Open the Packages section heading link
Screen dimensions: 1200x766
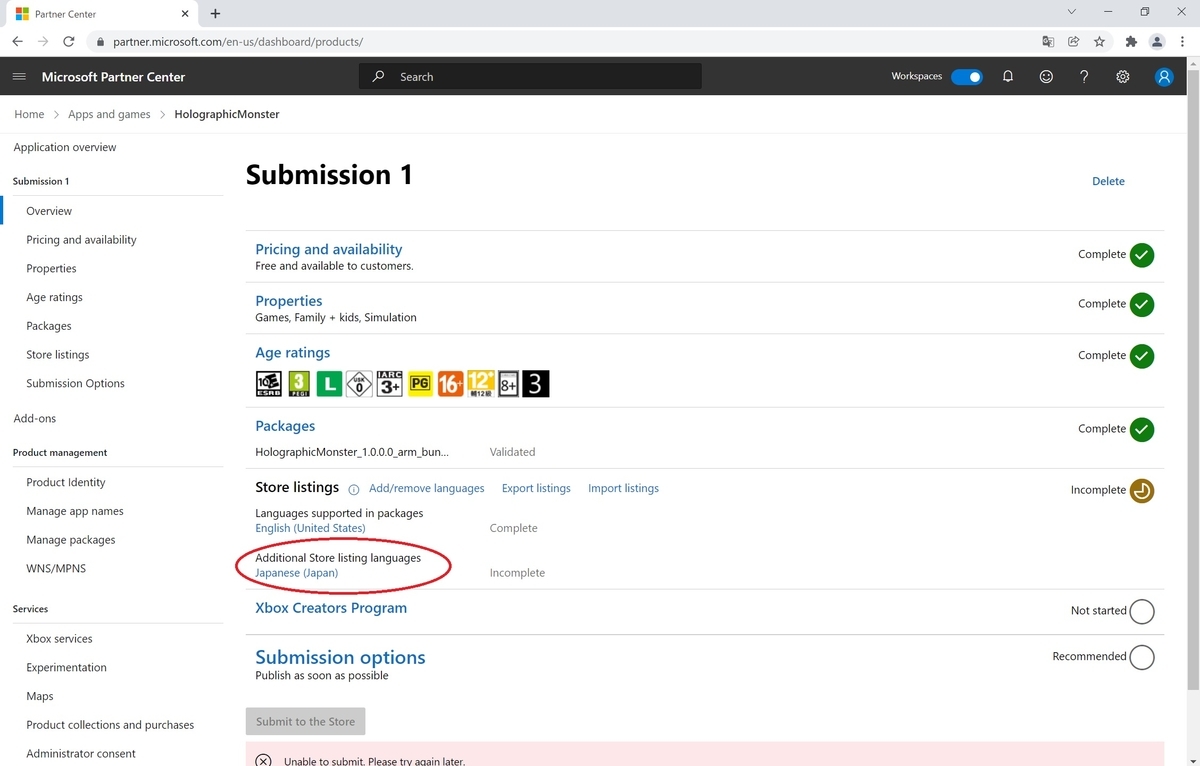click(285, 426)
